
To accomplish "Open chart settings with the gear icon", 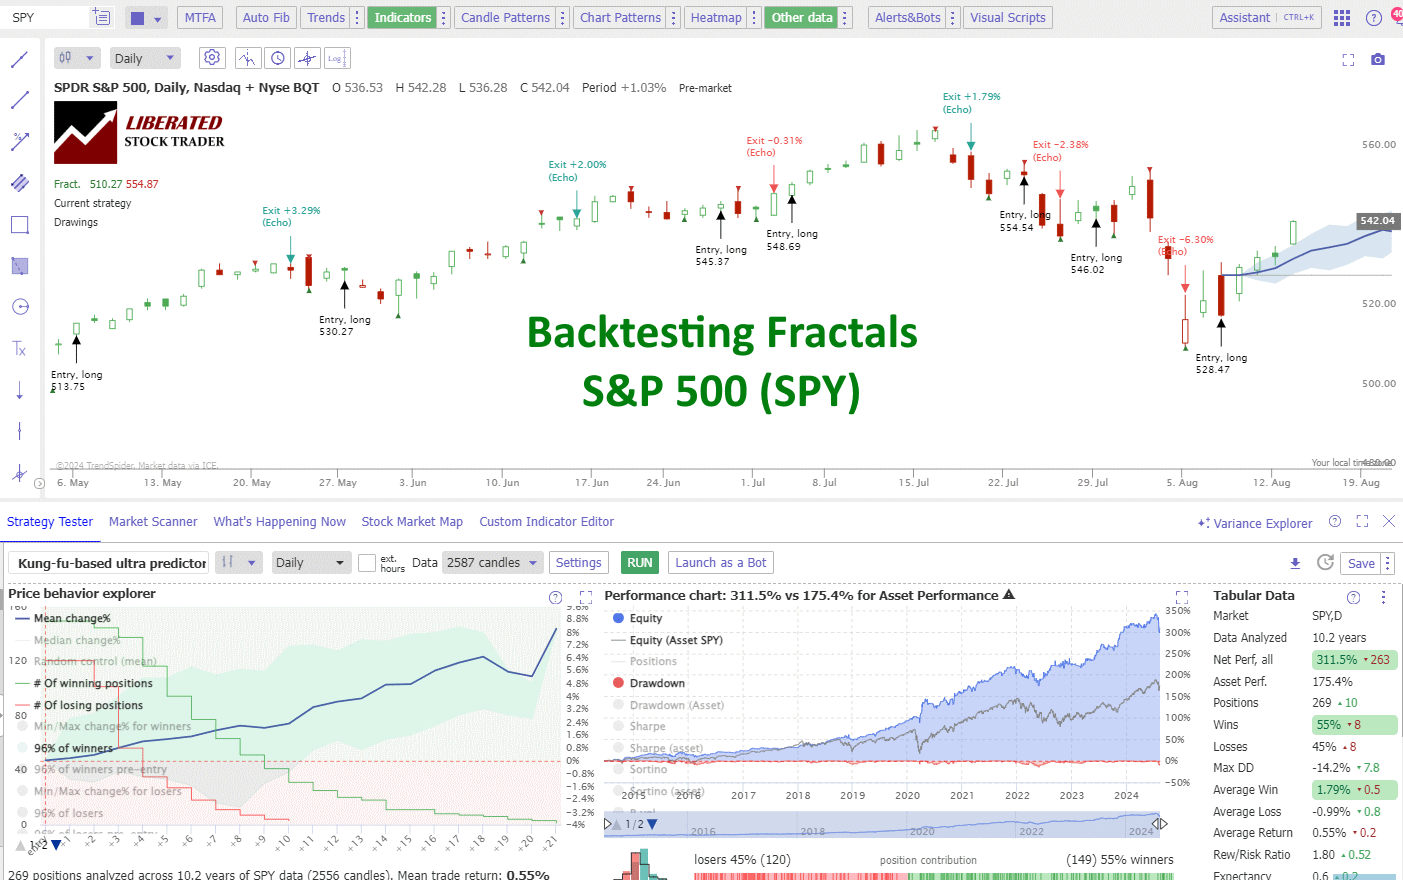I will coord(211,57).
